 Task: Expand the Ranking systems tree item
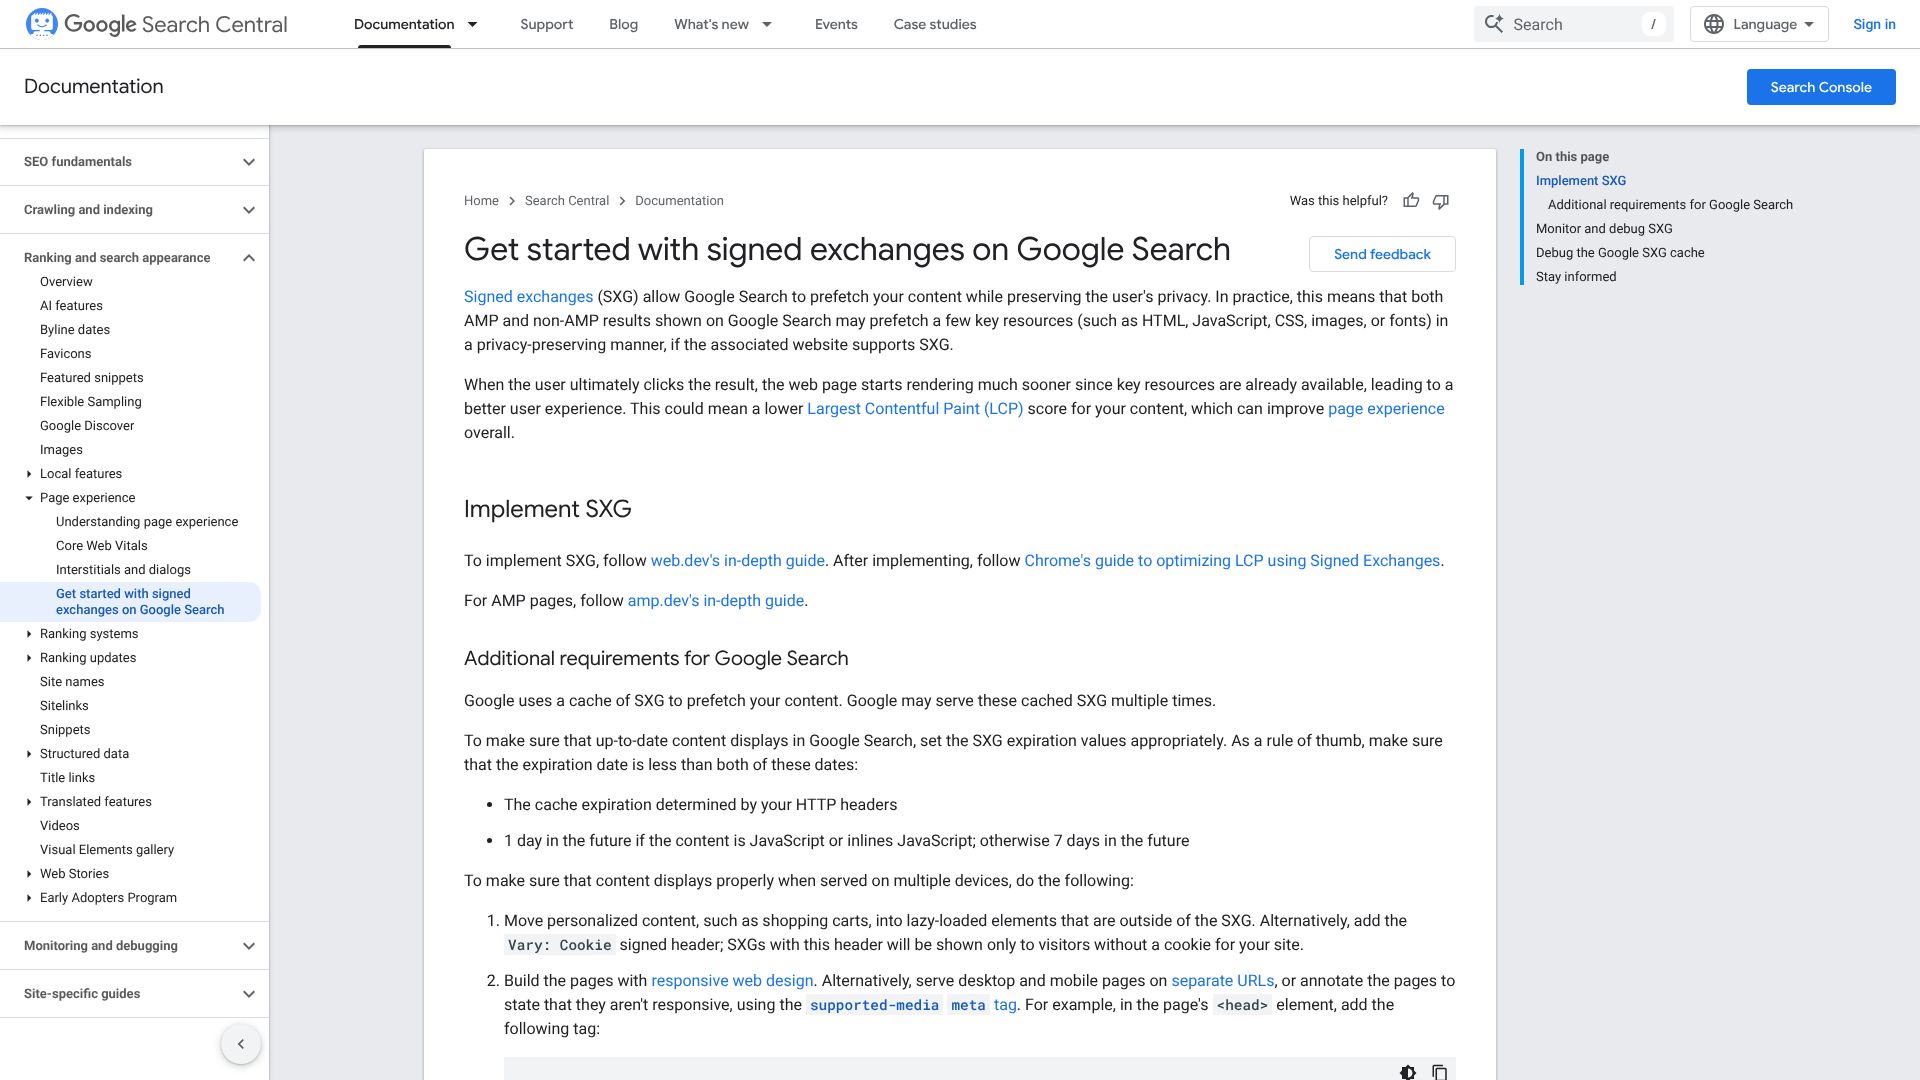click(29, 634)
